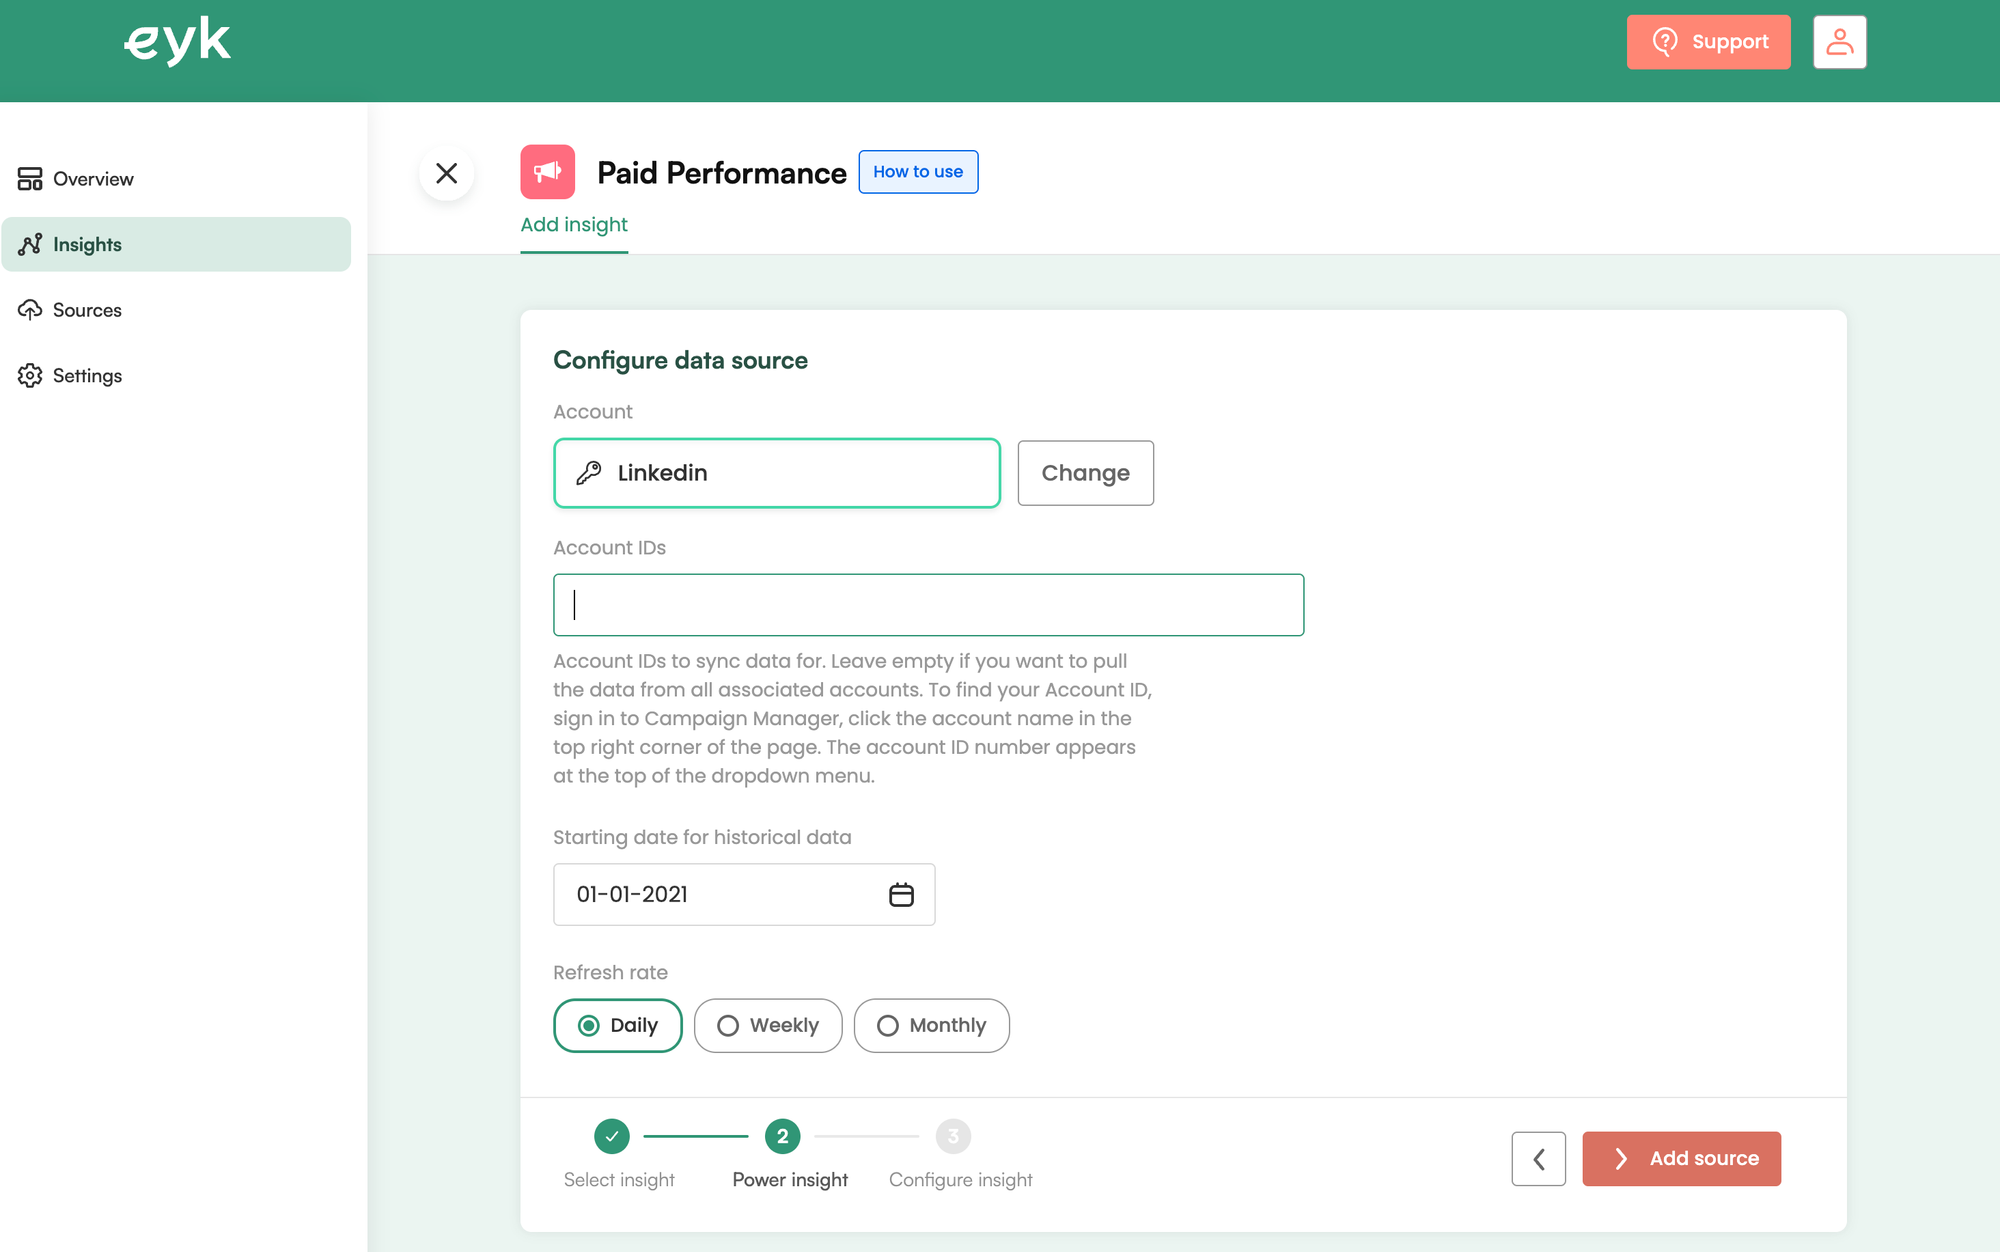Click the Change account button
This screenshot has width=2000, height=1252.
pyautogui.click(x=1086, y=472)
